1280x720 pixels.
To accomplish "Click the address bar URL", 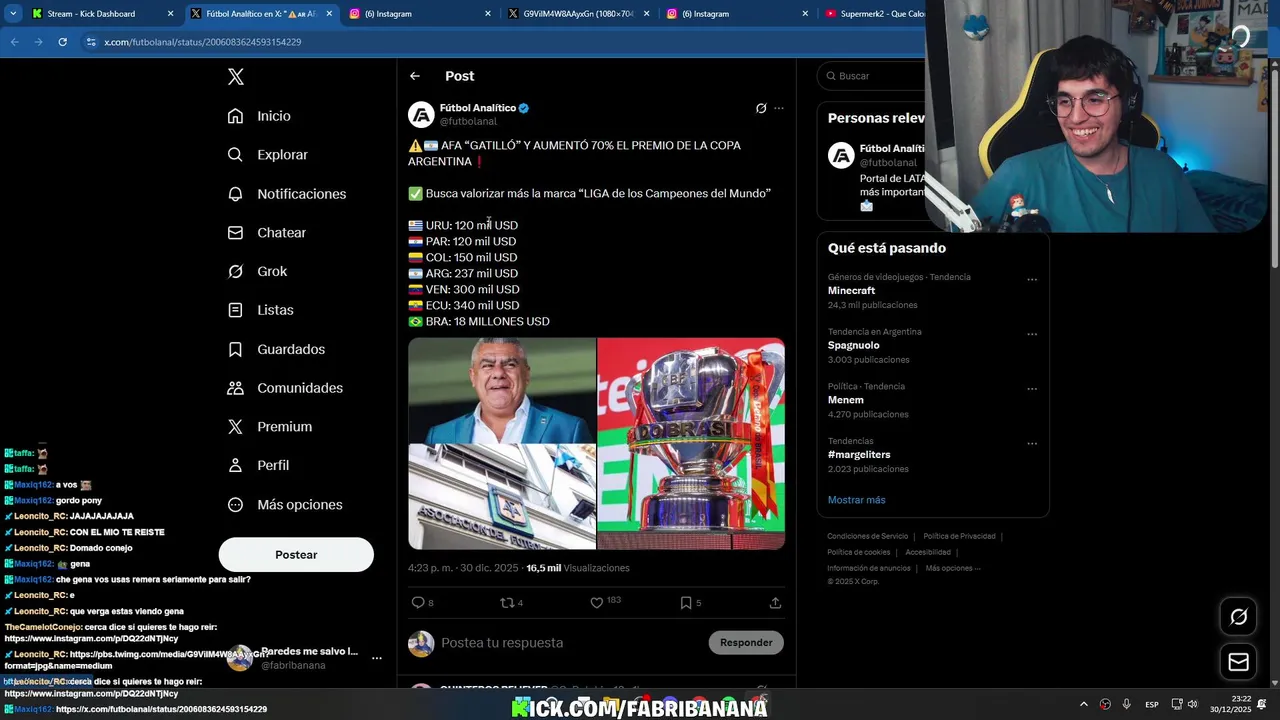I will pos(202,42).
